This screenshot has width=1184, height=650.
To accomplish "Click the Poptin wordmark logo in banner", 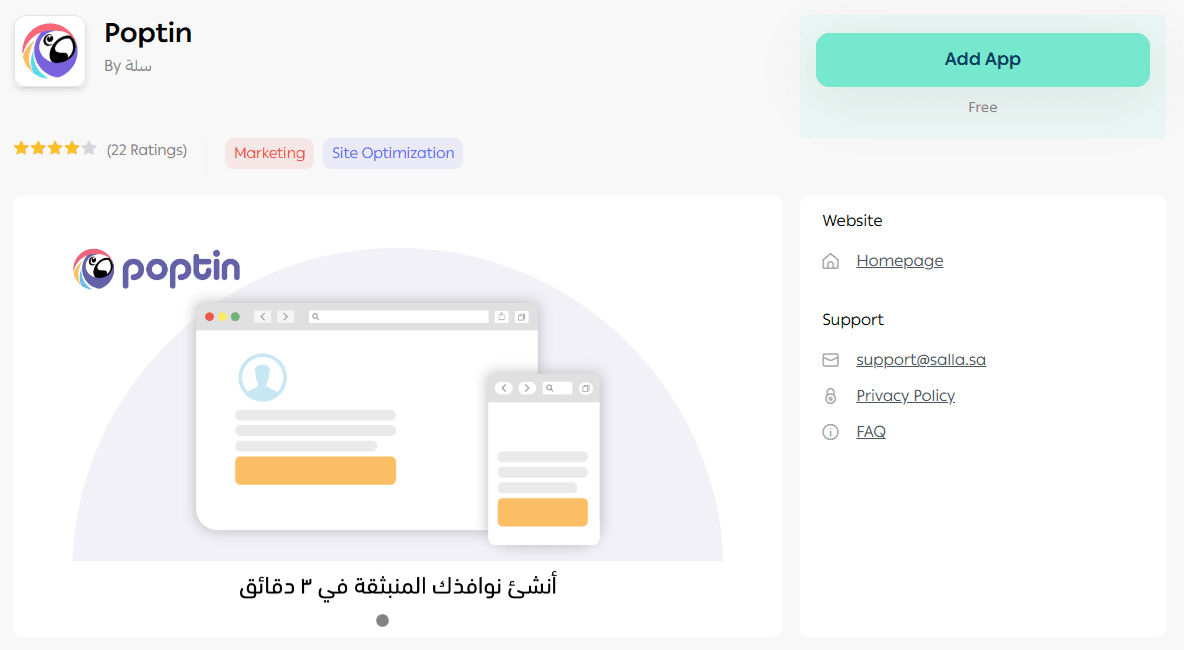I will tap(157, 269).
